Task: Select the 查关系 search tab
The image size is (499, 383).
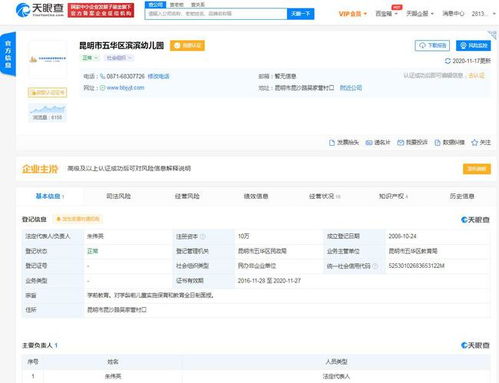Action: pos(198,5)
